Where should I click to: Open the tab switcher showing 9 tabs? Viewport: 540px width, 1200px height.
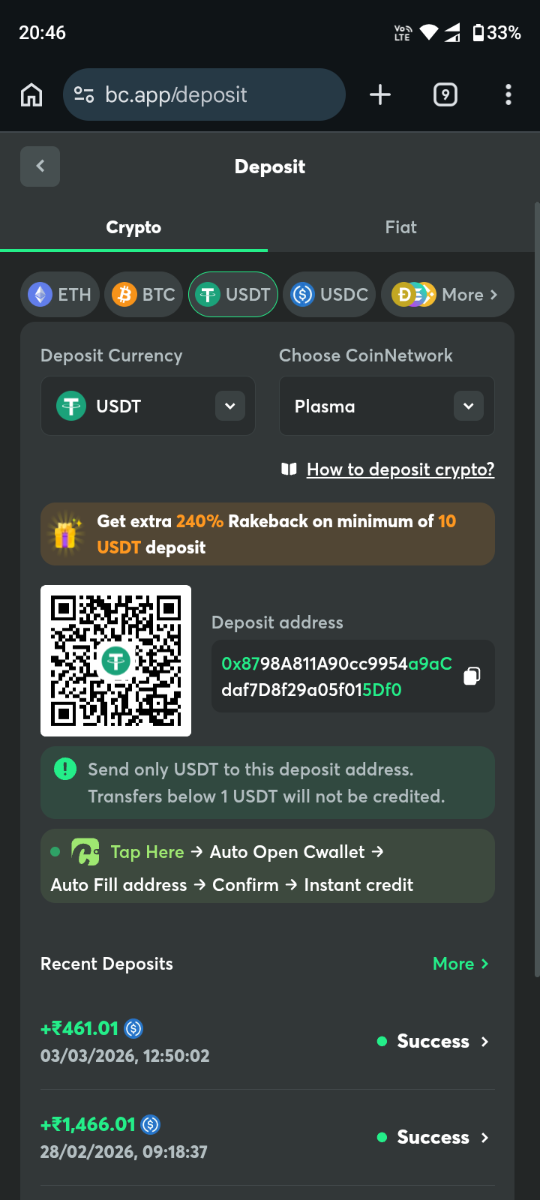pos(445,95)
